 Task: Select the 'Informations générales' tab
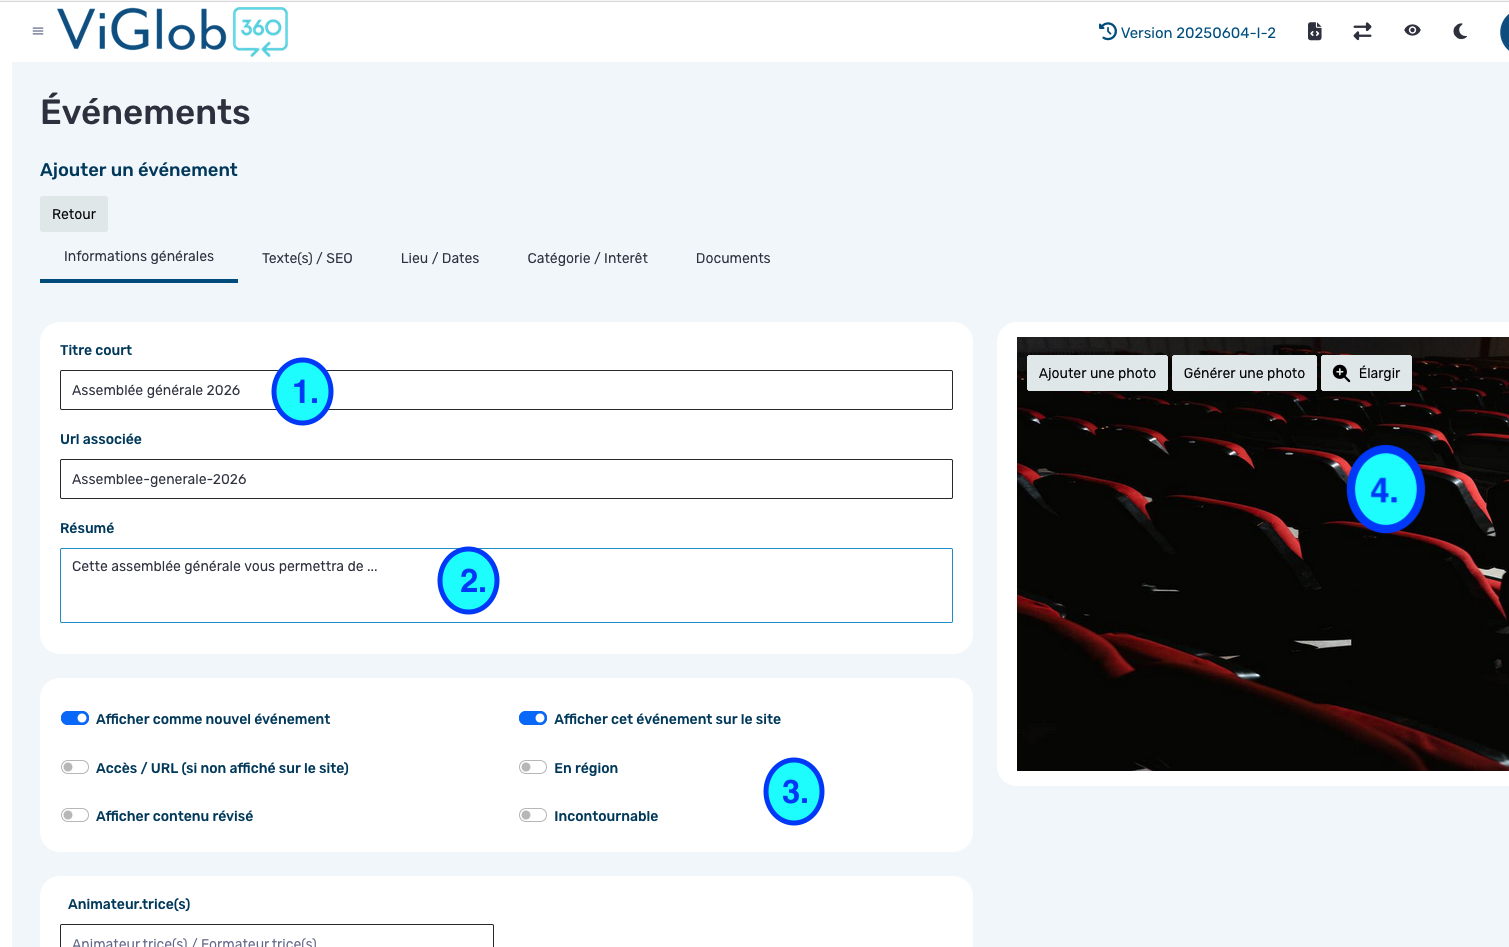coord(139,257)
